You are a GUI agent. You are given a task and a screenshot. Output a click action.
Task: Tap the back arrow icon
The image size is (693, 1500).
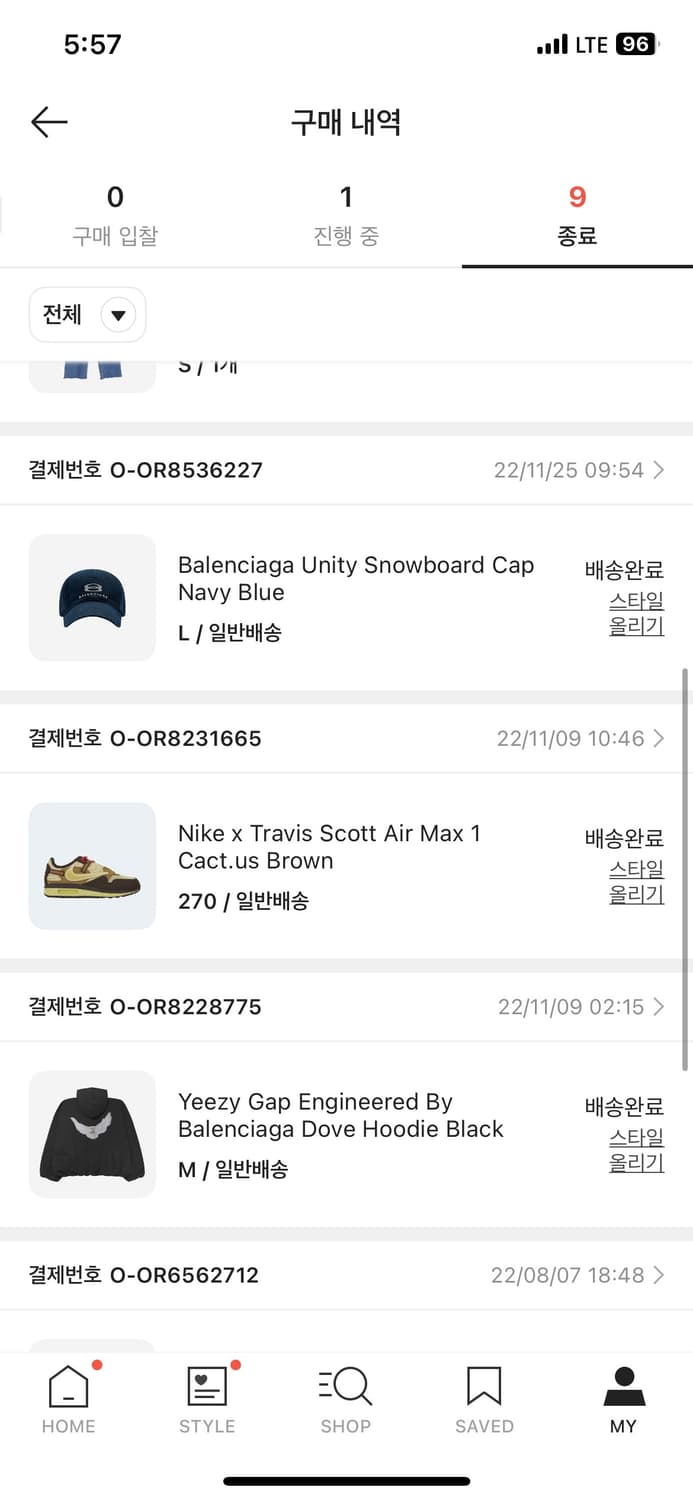(x=49, y=123)
